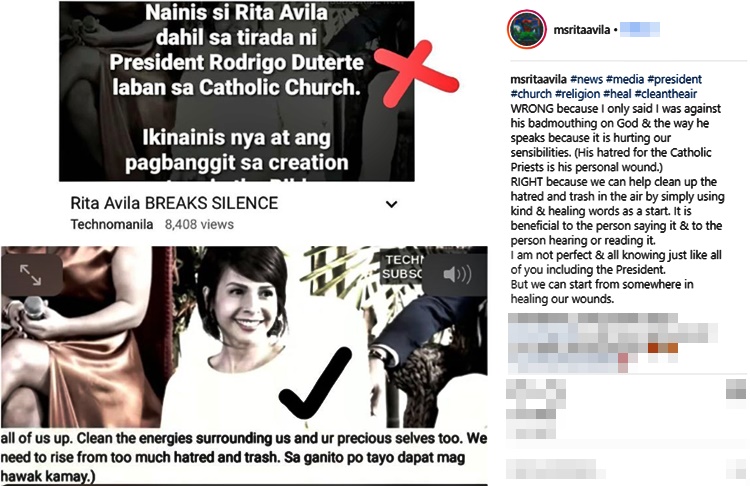
Task: Click msritaavila name beginning the caption
Action: click(x=539, y=79)
